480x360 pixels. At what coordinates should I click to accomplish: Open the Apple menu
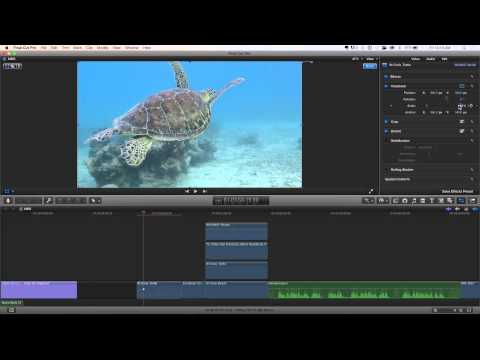click(x=6, y=48)
